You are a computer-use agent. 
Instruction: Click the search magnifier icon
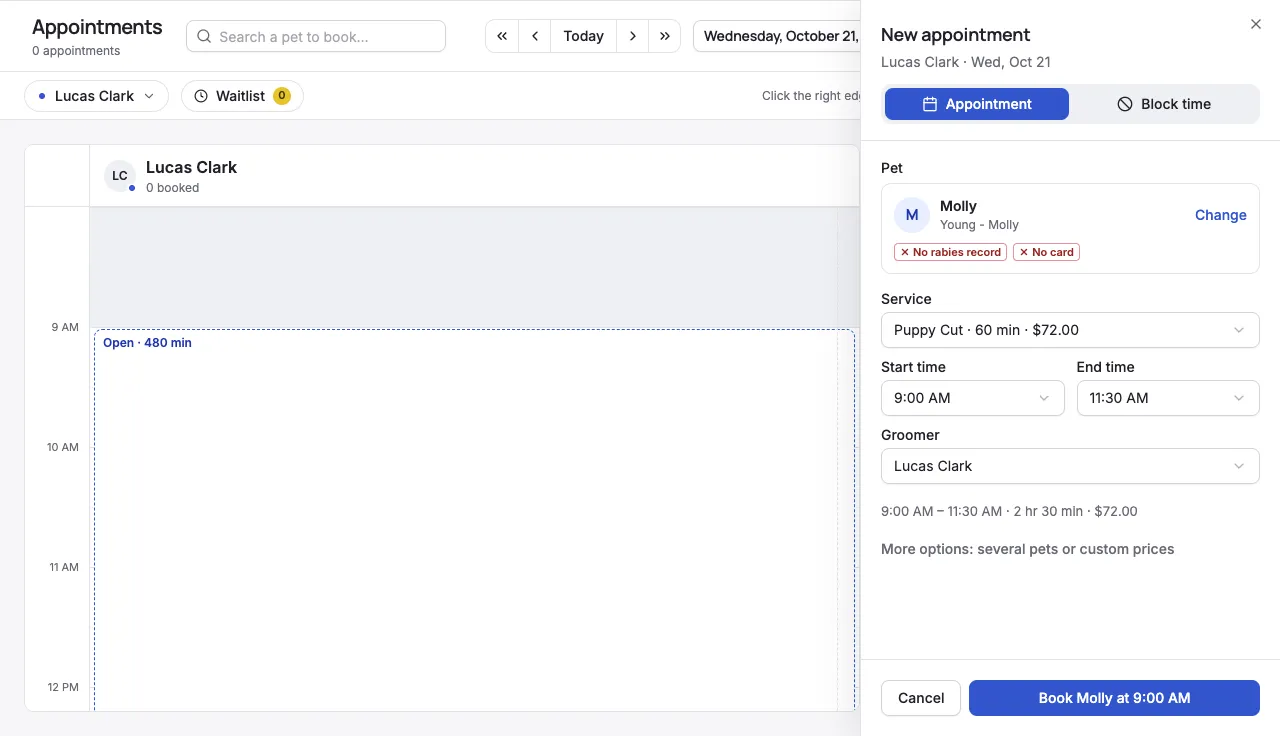pos(204,37)
